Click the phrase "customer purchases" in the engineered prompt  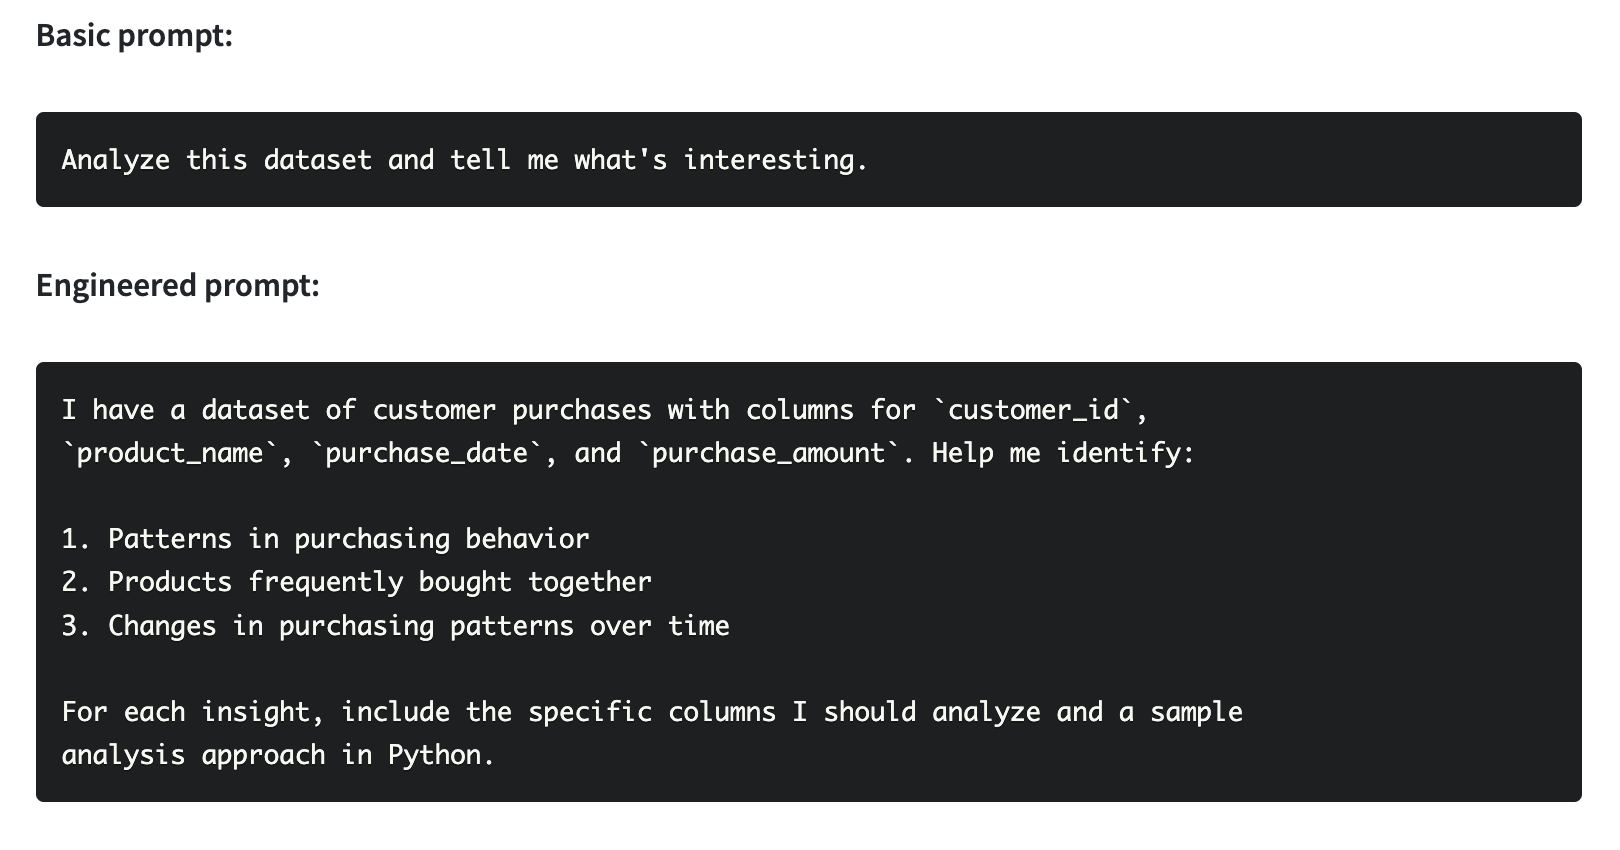point(512,410)
